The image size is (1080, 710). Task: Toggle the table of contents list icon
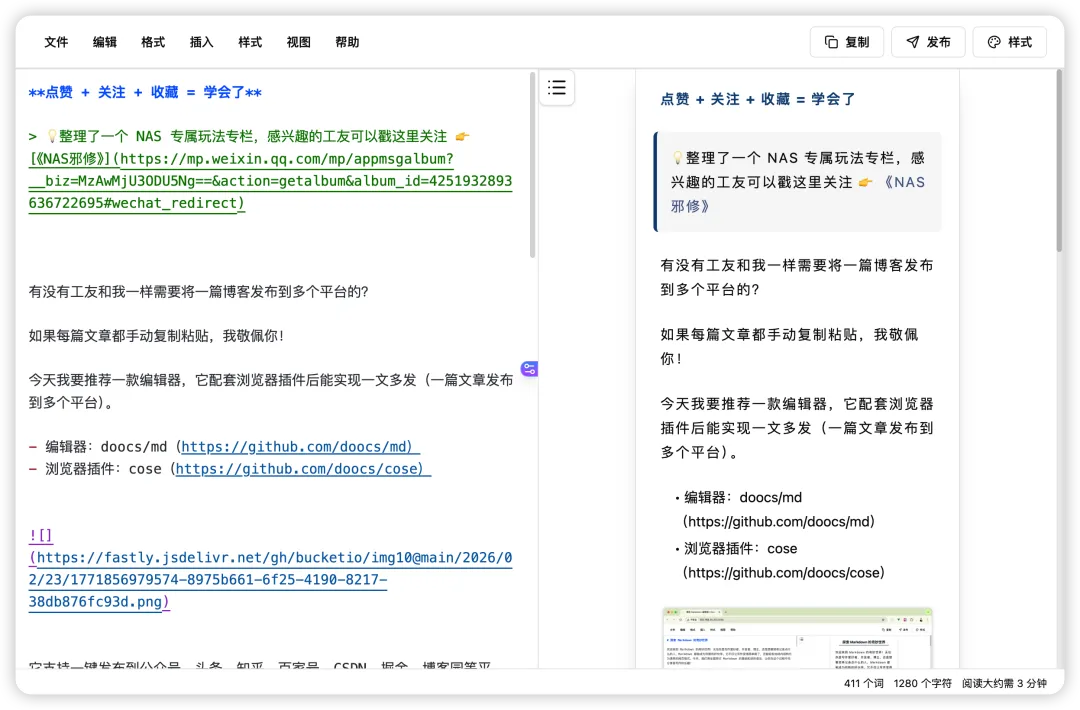(x=557, y=87)
